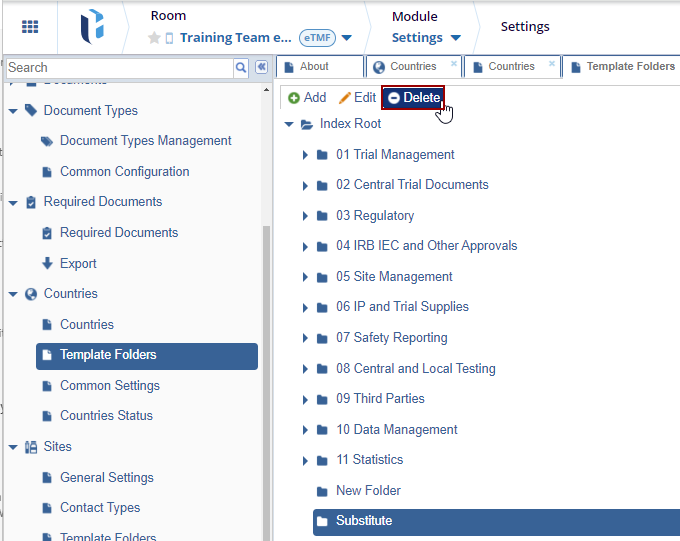
Task: Click the company logo icon
Action: point(93,28)
